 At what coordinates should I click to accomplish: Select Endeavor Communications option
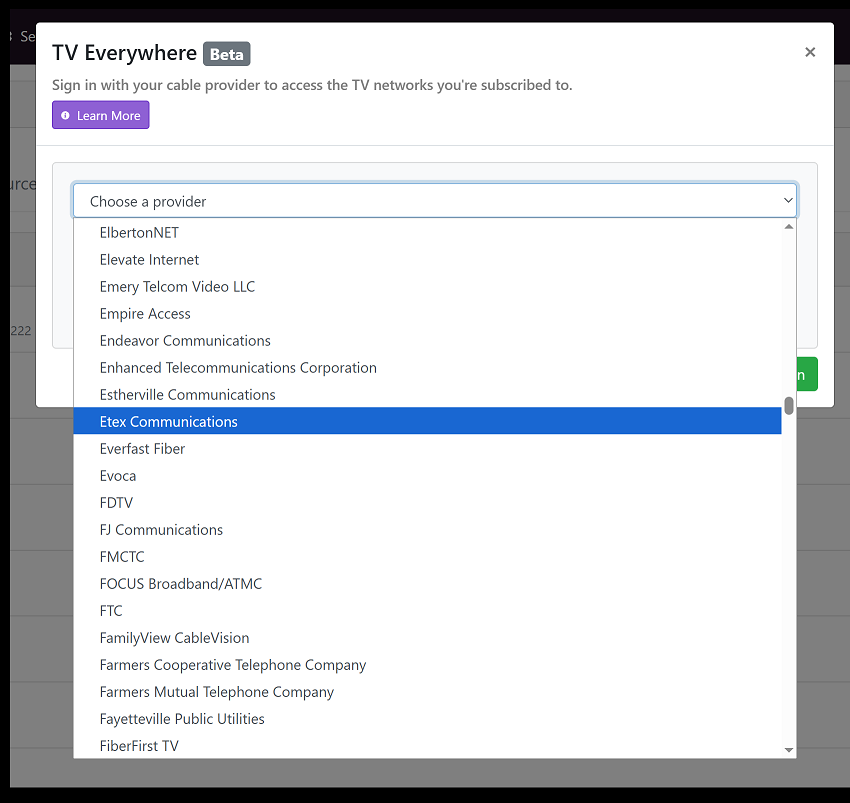point(185,340)
